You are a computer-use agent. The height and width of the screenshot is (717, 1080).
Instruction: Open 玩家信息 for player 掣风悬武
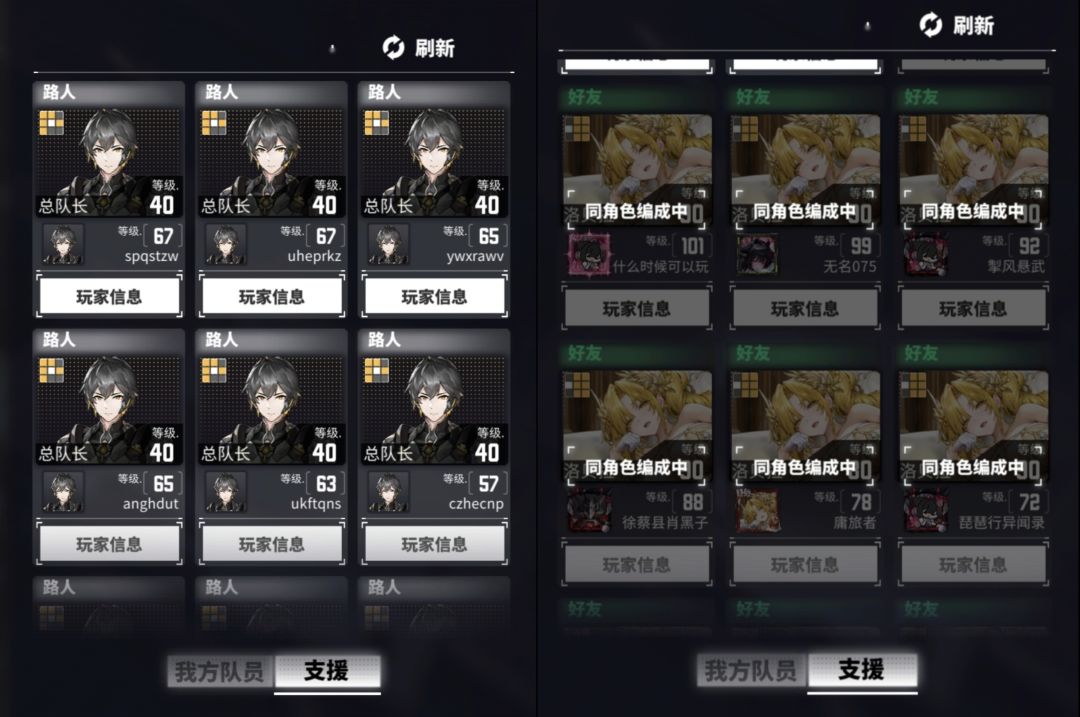coord(973,308)
